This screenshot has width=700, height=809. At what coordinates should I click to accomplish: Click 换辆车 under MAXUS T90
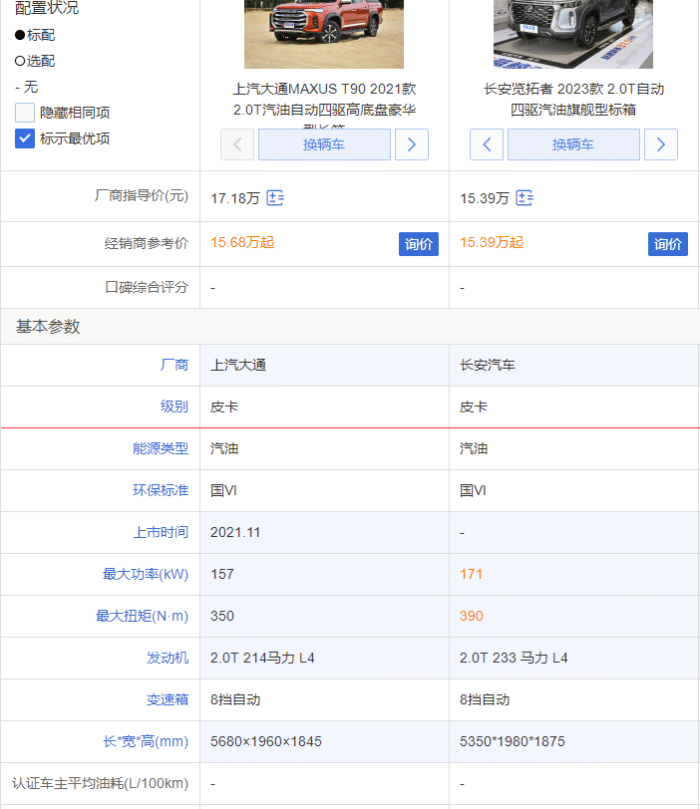click(x=324, y=144)
